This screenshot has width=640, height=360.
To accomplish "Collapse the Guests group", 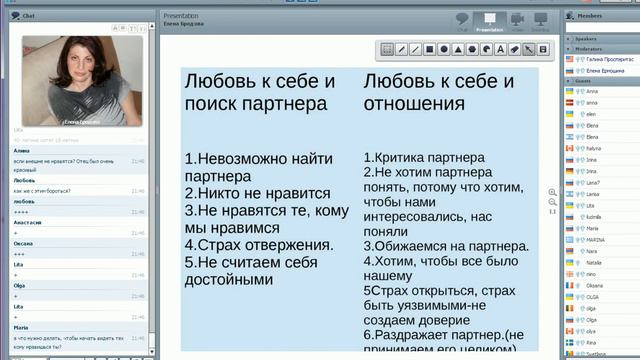I will (568, 81).
